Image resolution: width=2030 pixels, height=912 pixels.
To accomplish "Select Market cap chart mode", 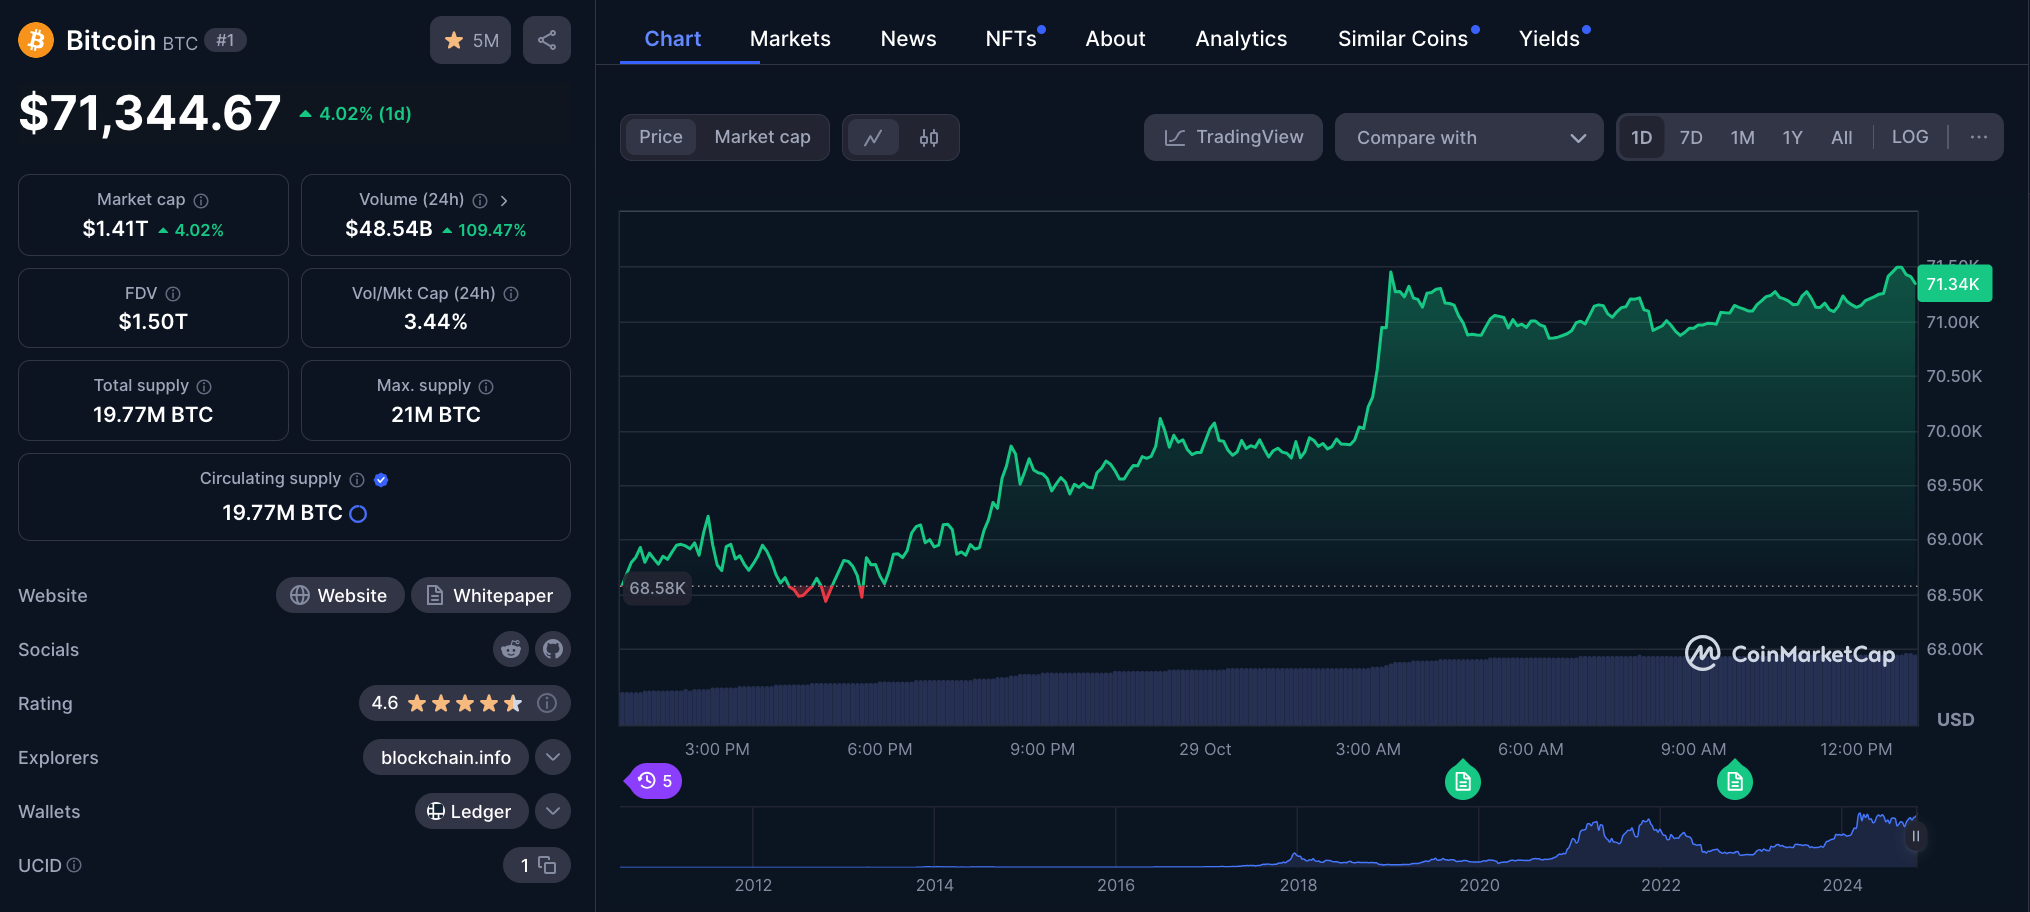I will coord(762,137).
